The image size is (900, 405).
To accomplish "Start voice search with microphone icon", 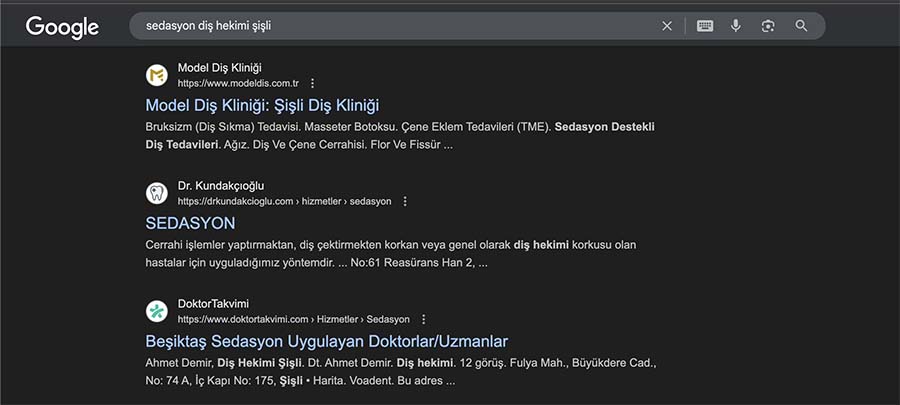I will pyautogui.click(x=736, y=26).
